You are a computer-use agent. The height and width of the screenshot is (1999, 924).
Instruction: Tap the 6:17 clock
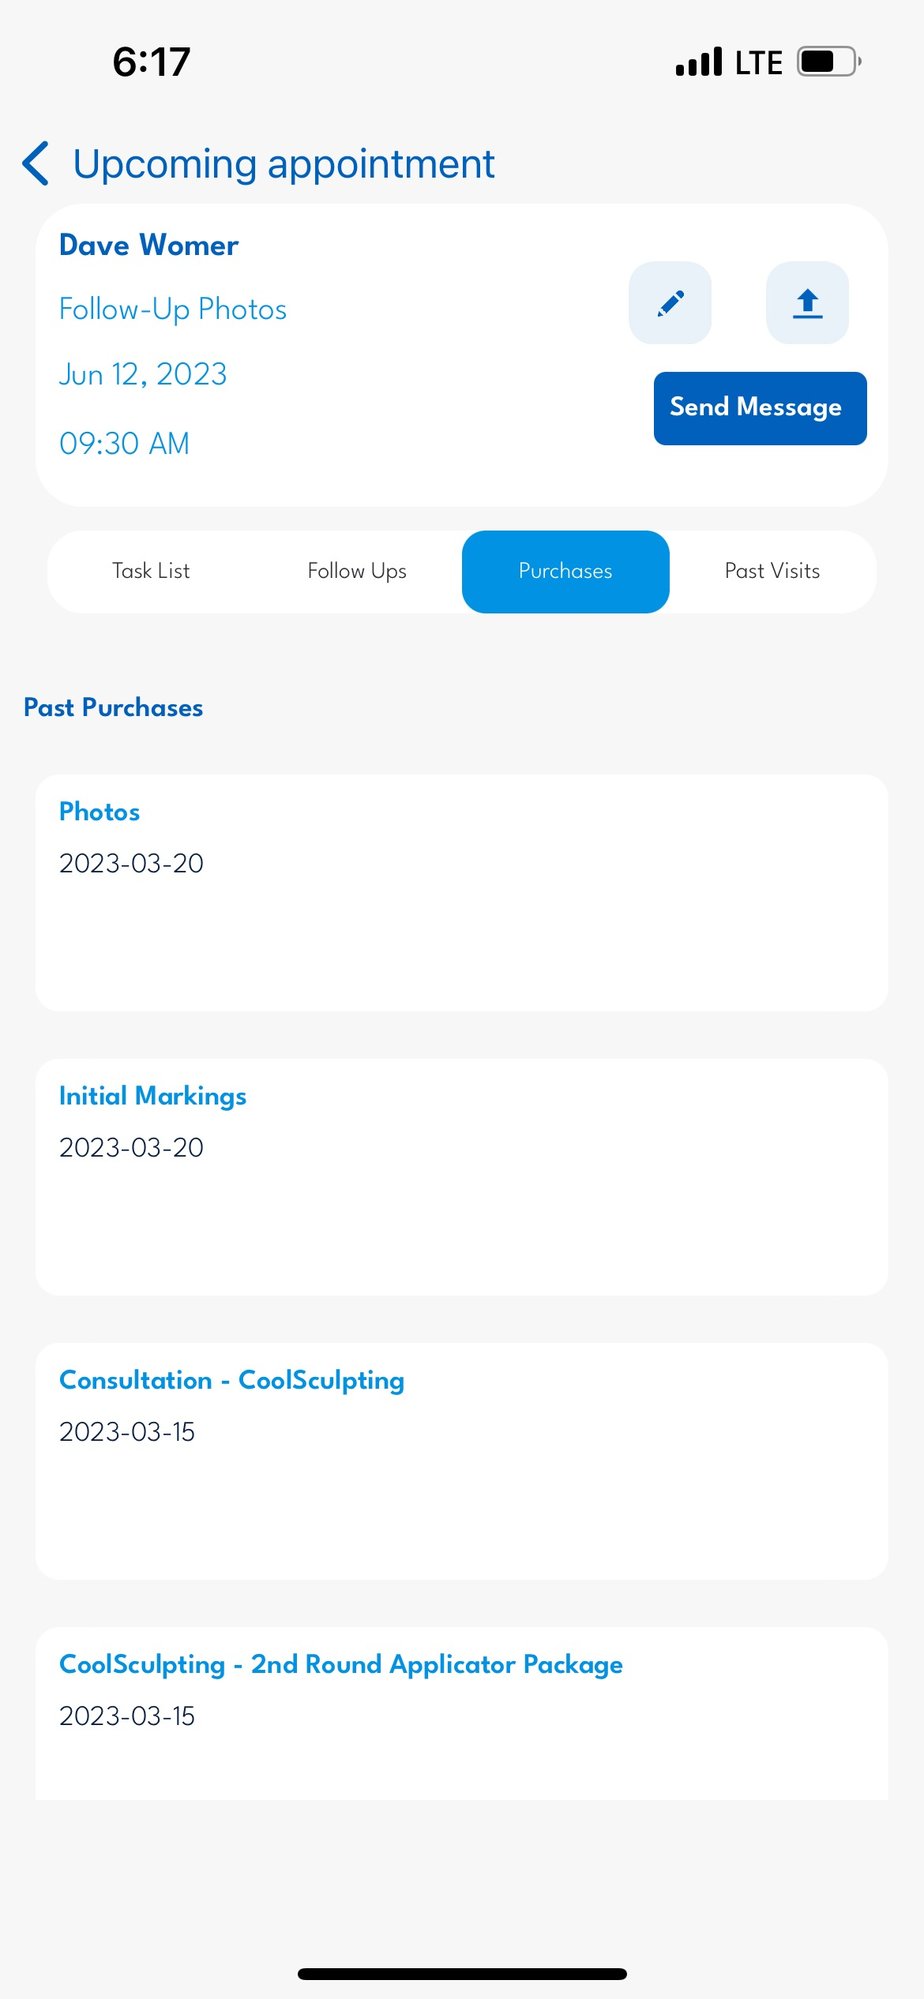(151, 62)
